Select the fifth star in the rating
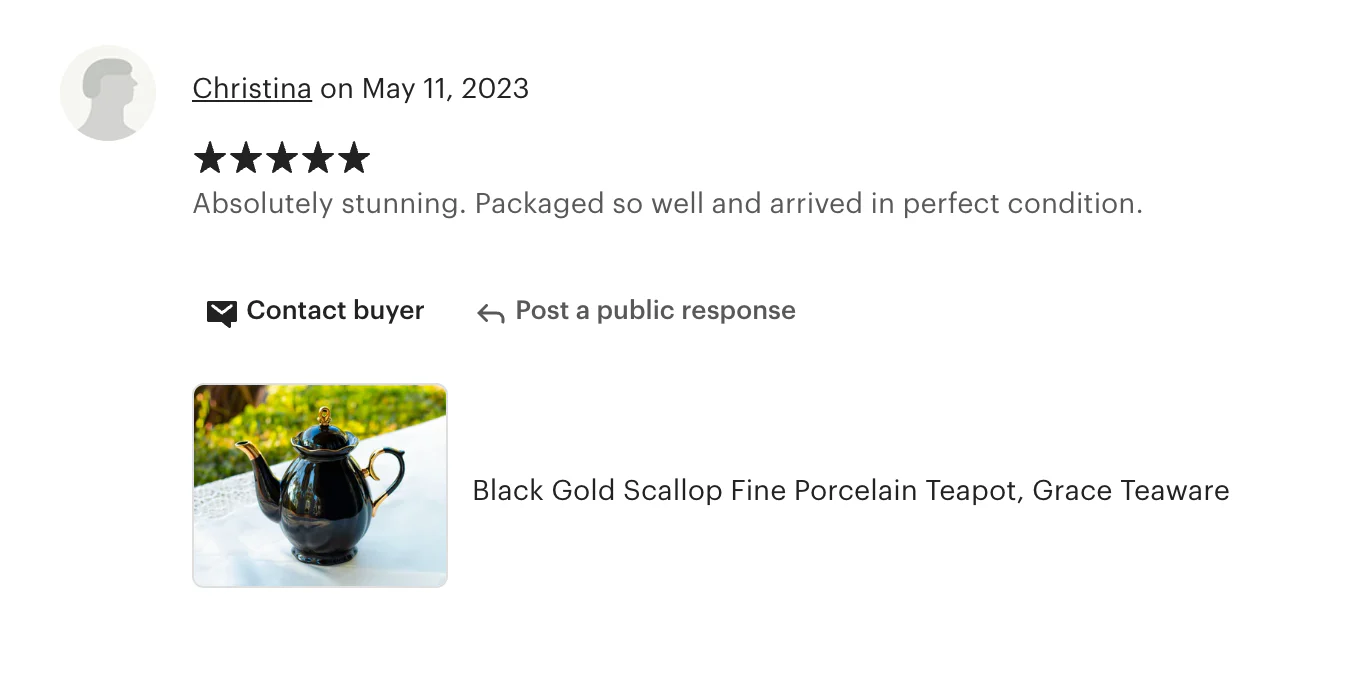 coord(354,157)
